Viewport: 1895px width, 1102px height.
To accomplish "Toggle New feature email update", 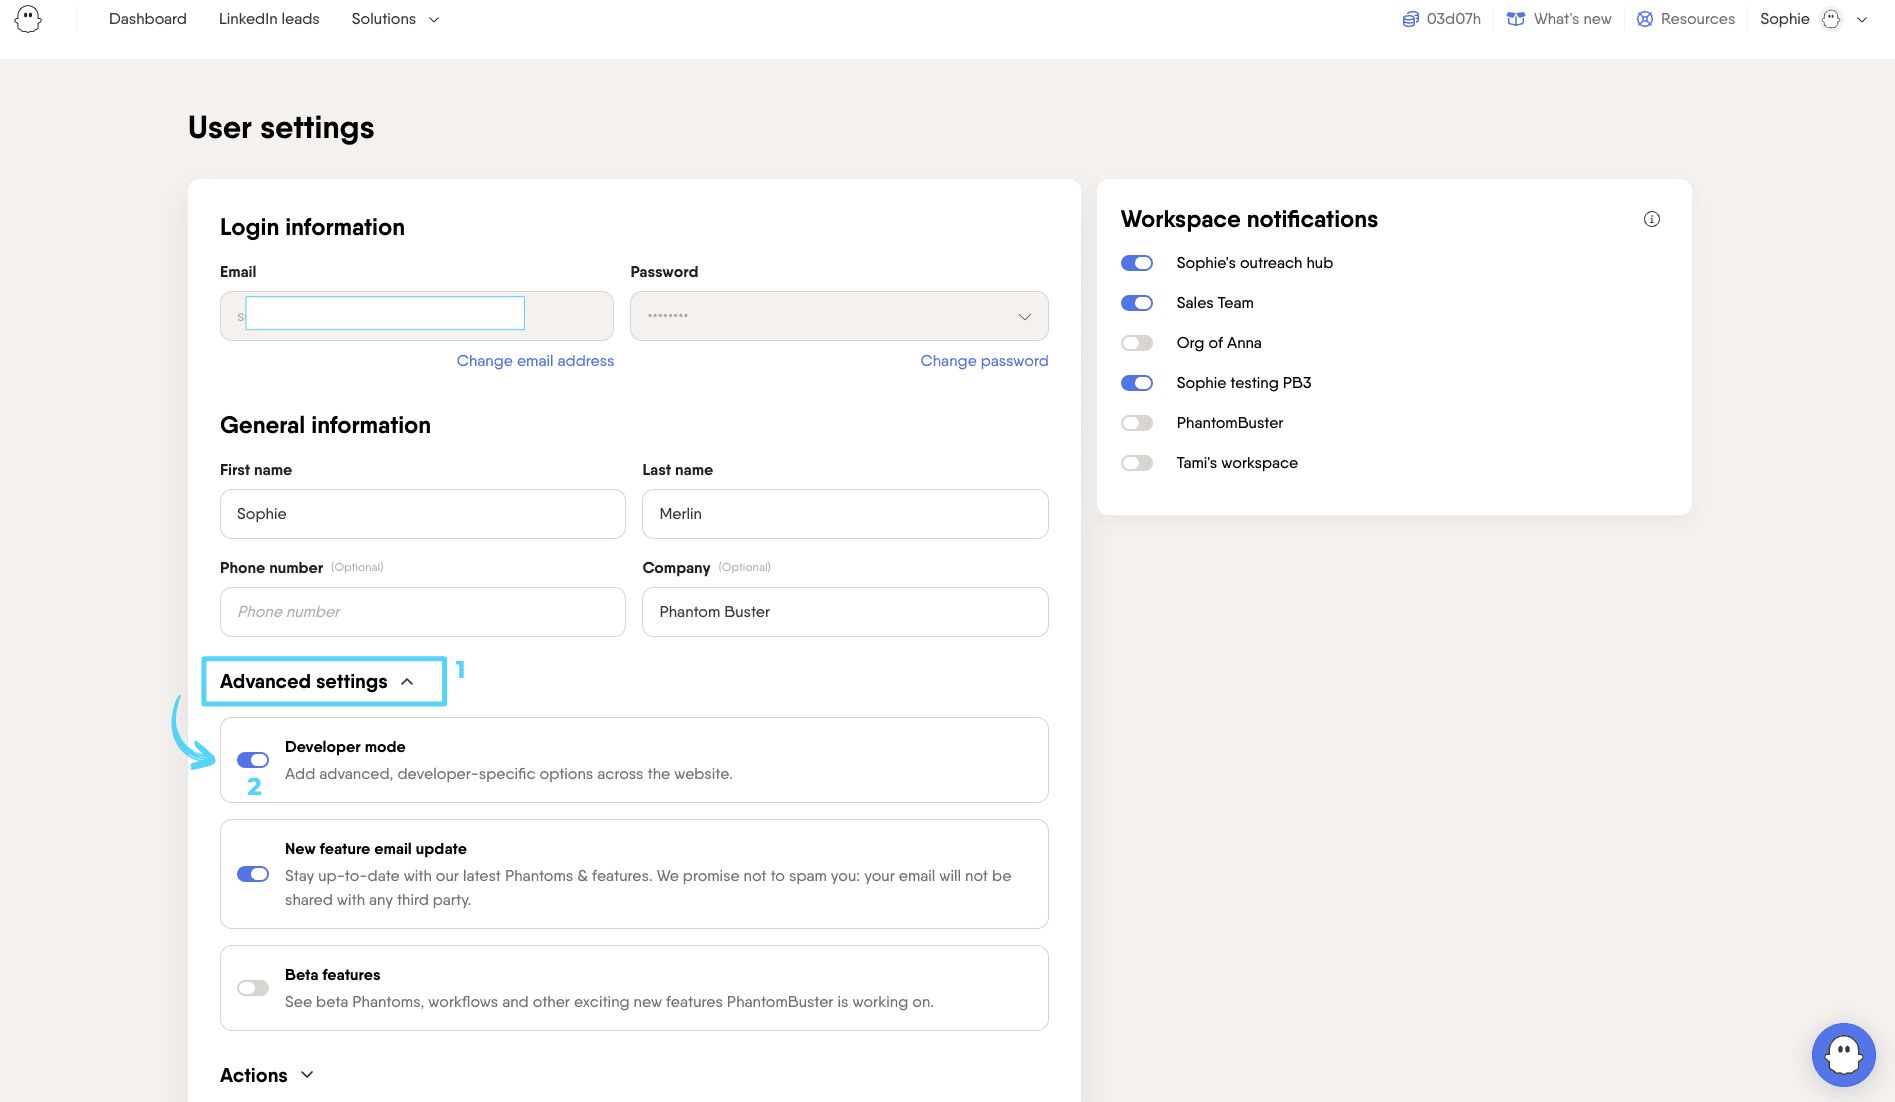I will coord(253,874).
